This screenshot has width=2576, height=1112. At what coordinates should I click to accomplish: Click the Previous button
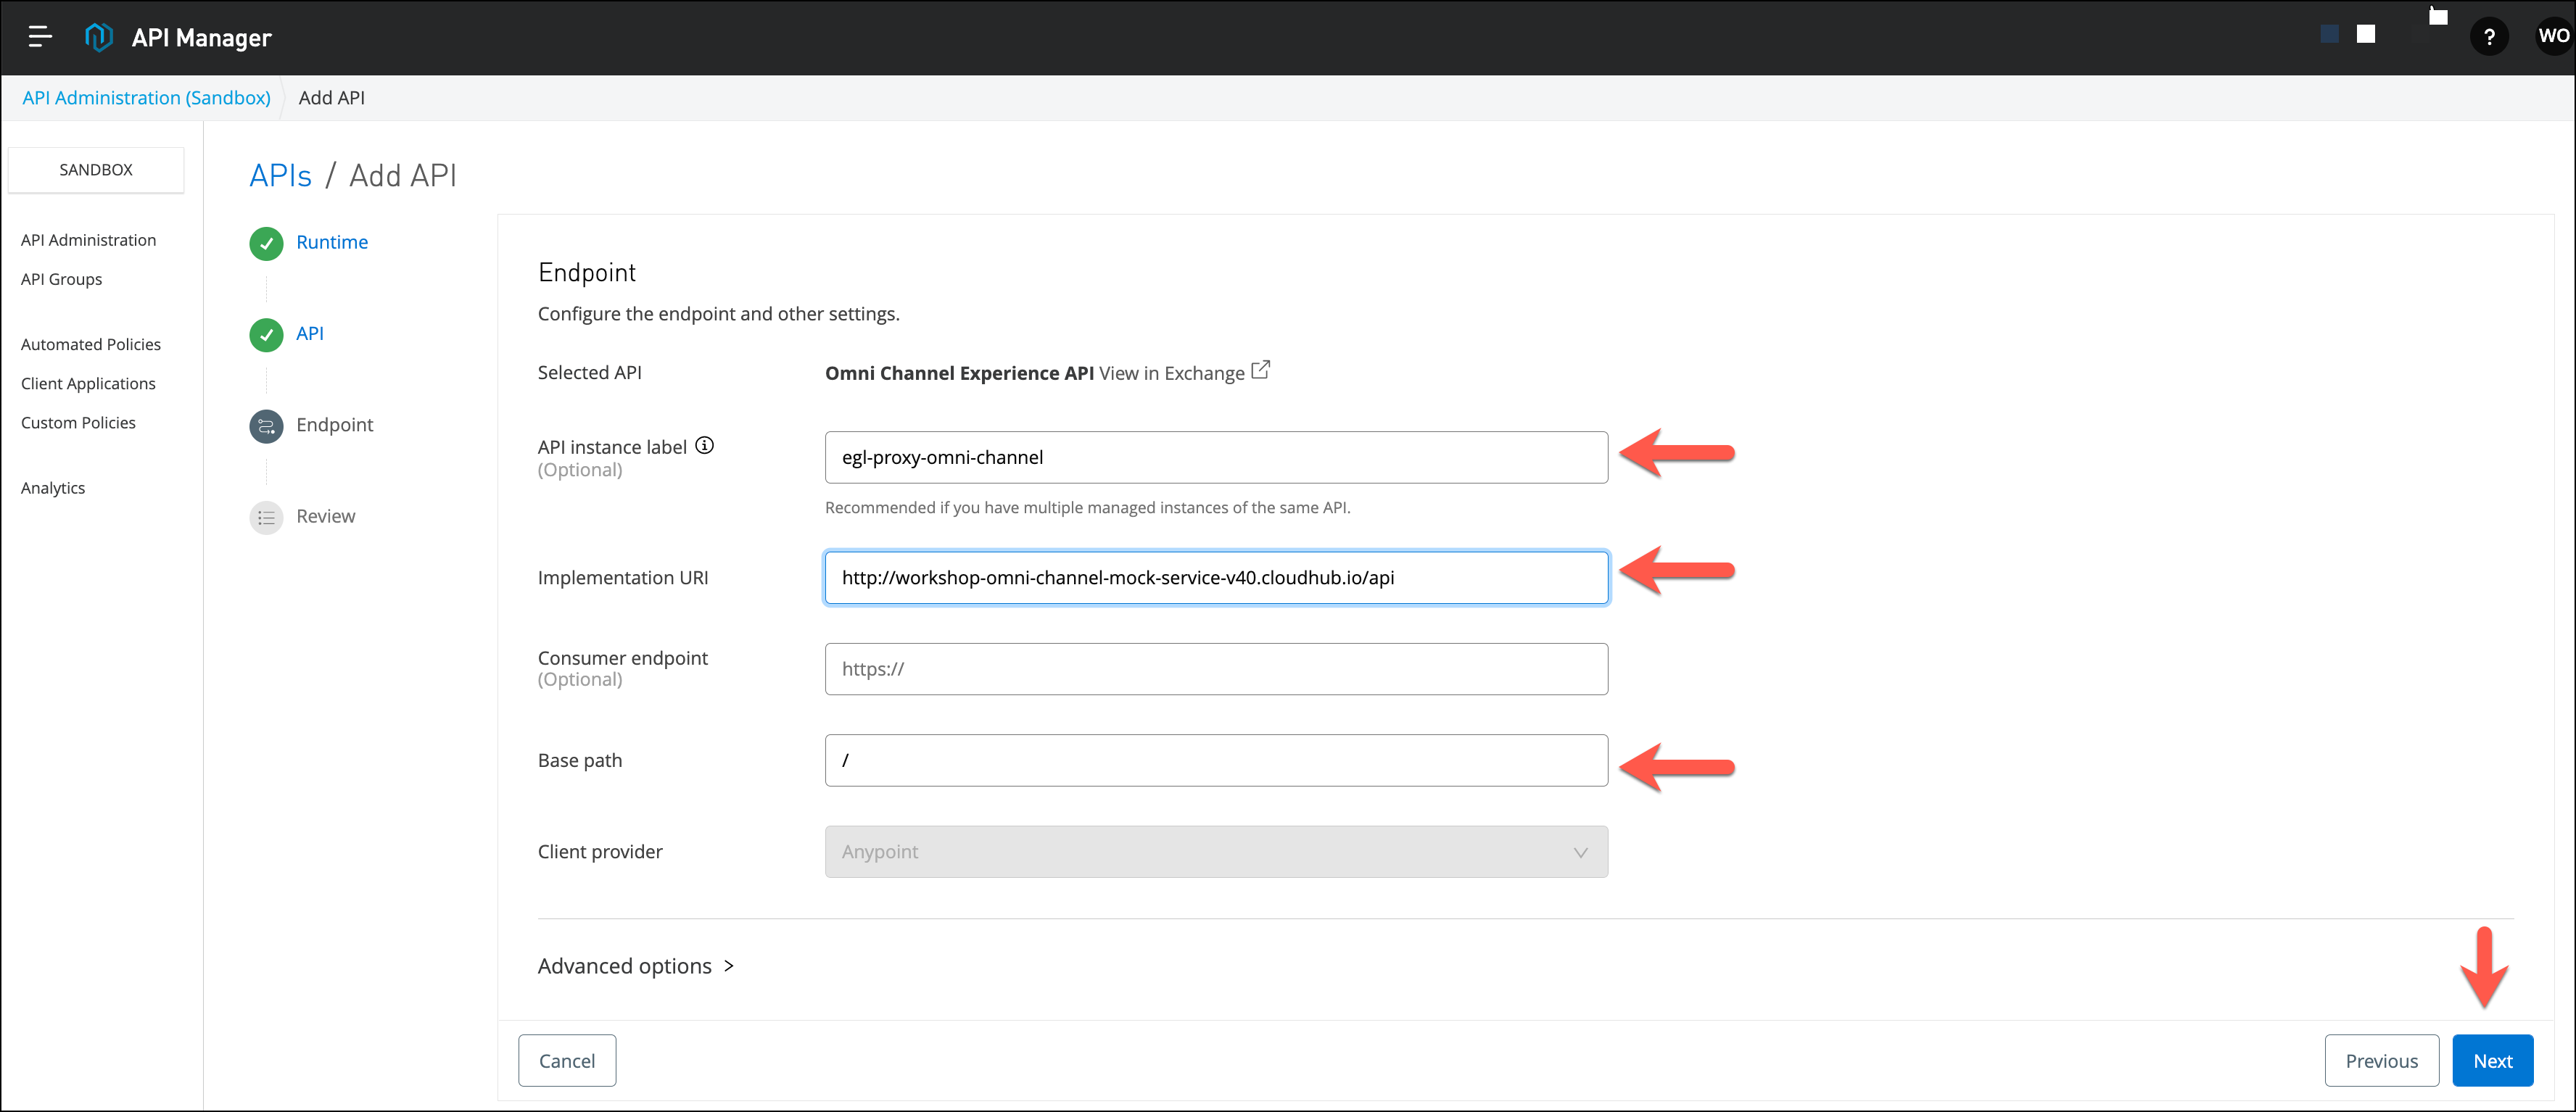click(x=2381, y=1061)
